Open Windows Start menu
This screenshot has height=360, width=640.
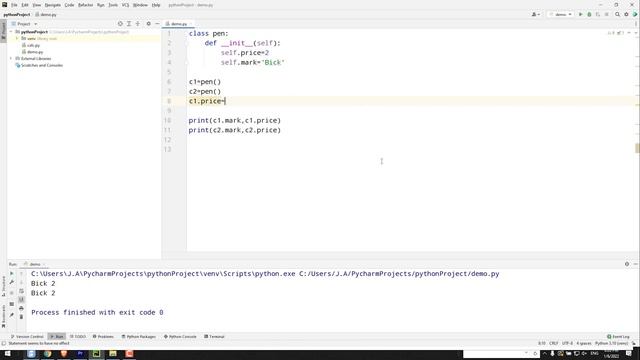tap(7, 353)
